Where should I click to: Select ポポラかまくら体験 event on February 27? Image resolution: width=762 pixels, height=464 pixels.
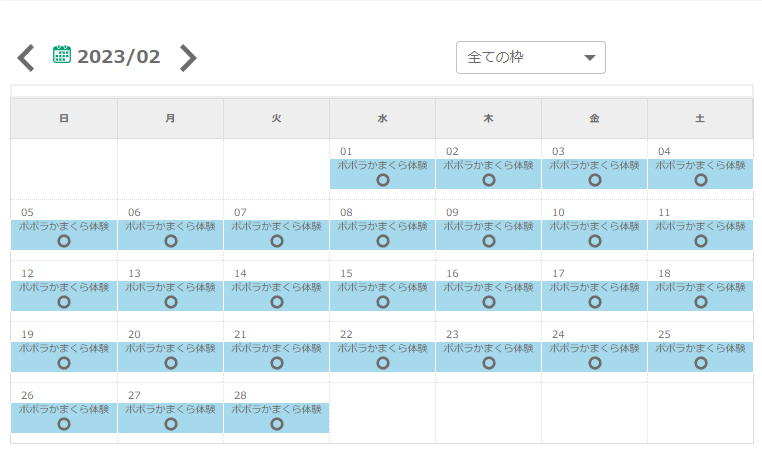pos(170,410)
